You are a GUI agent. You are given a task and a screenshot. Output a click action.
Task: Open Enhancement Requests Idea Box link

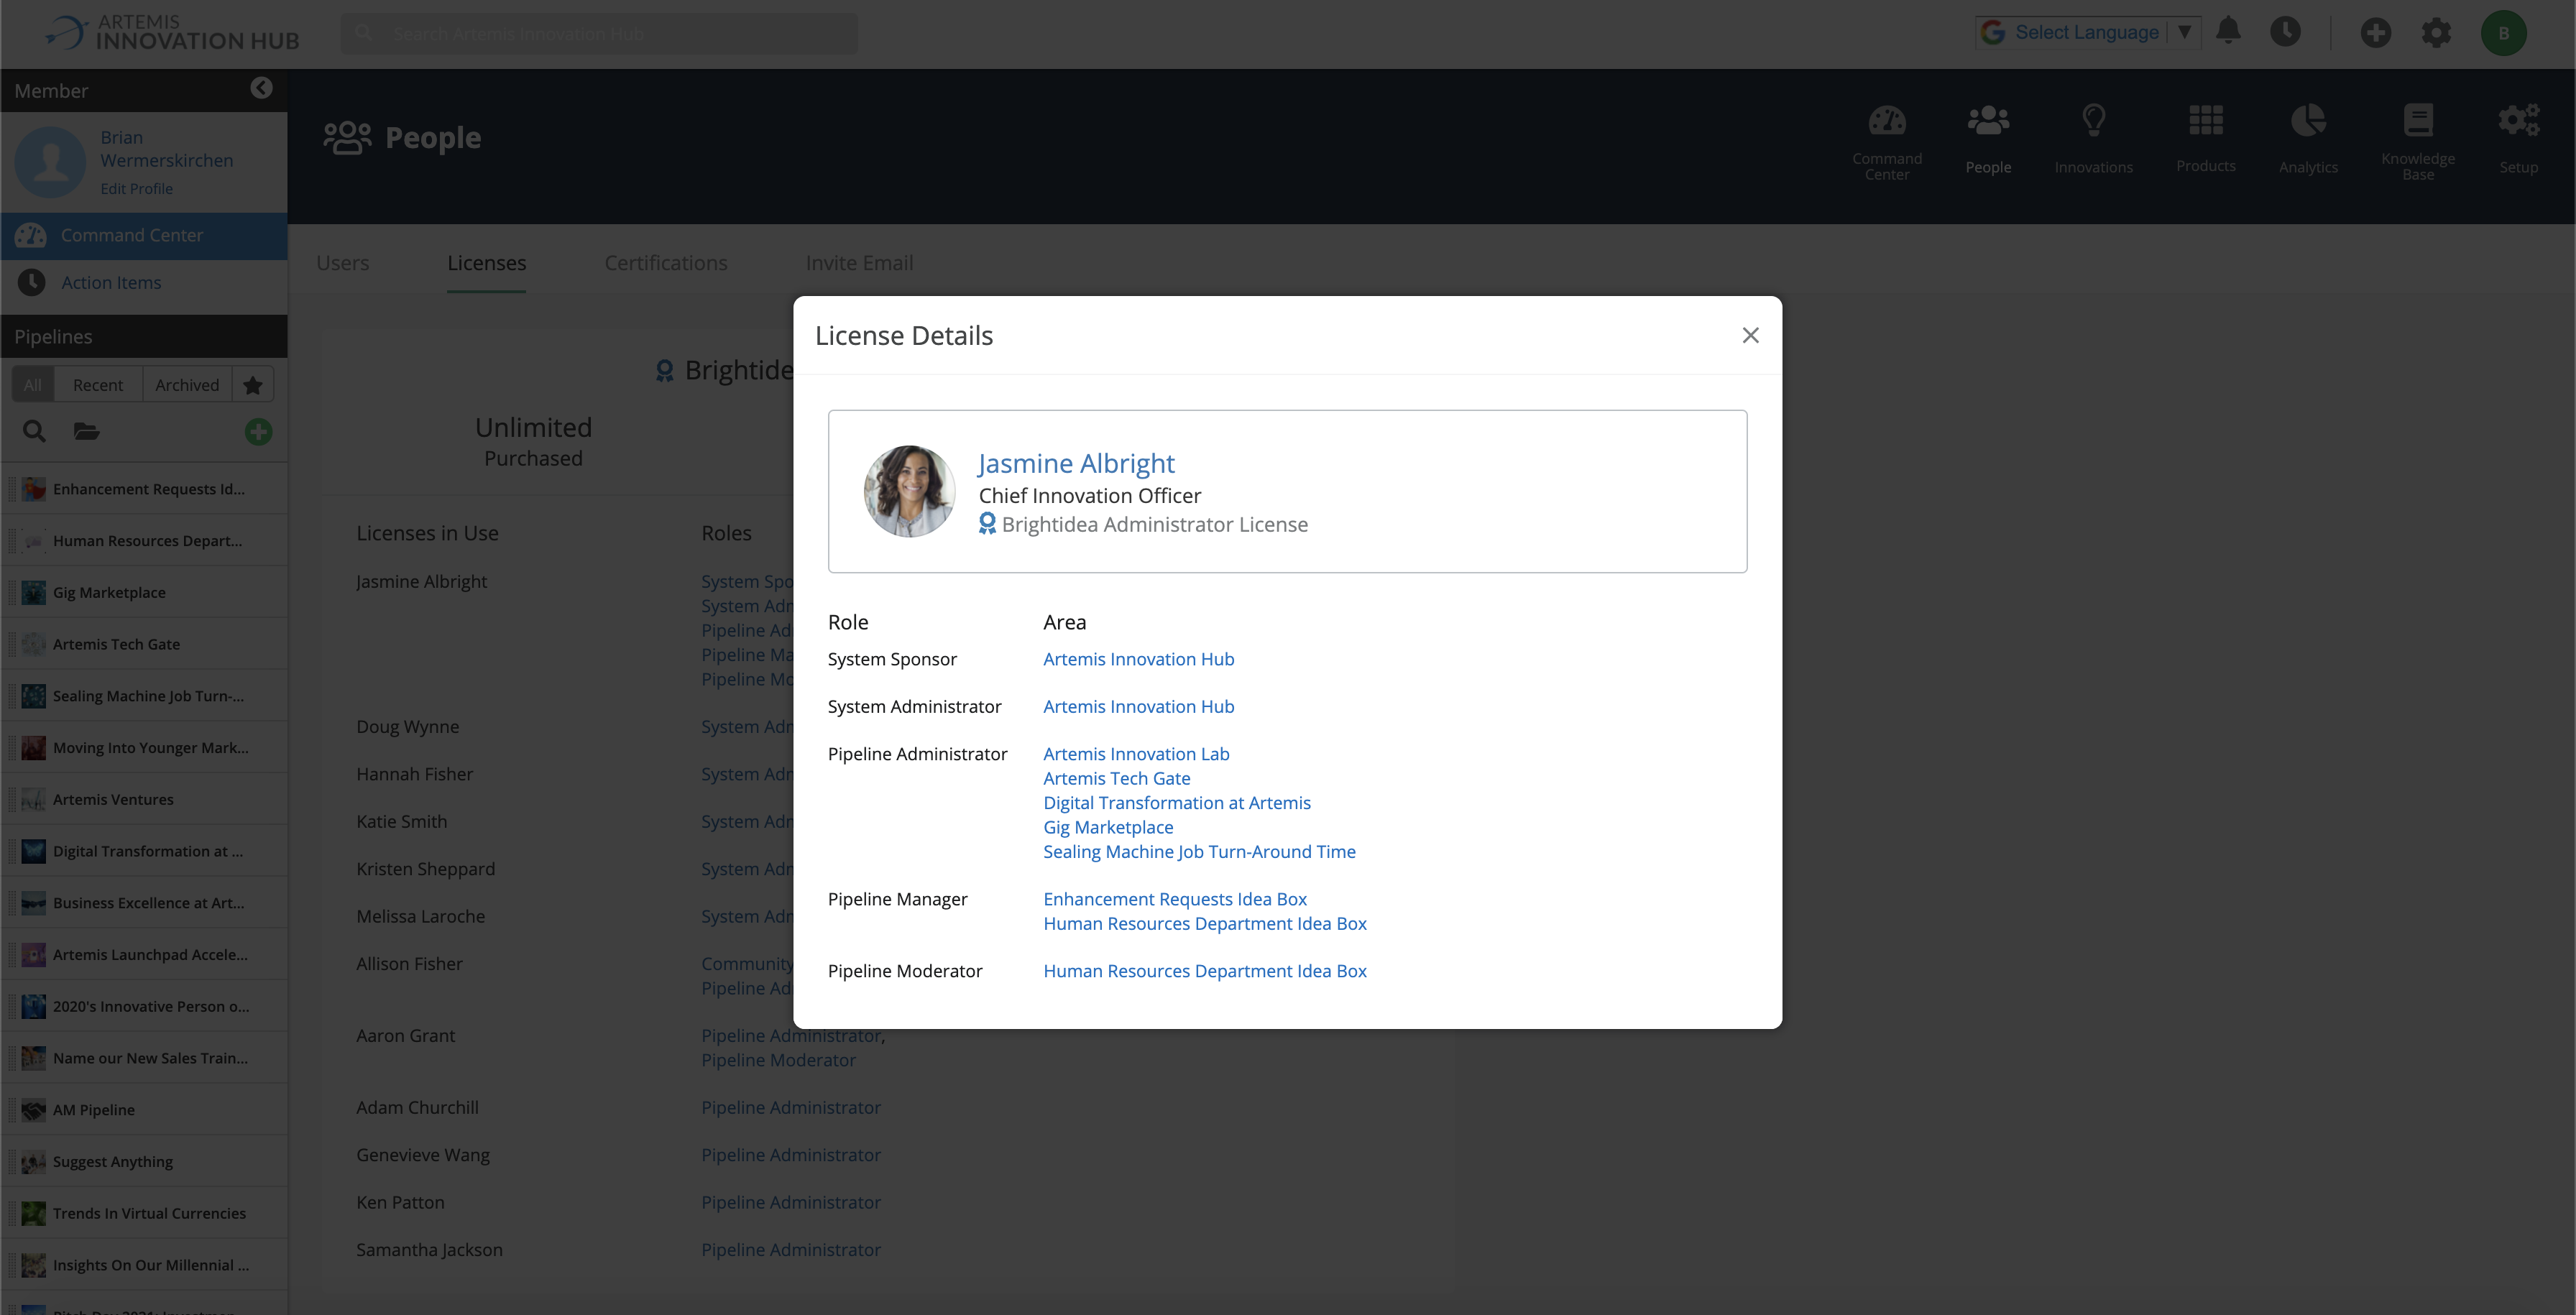pos(1175,899)
